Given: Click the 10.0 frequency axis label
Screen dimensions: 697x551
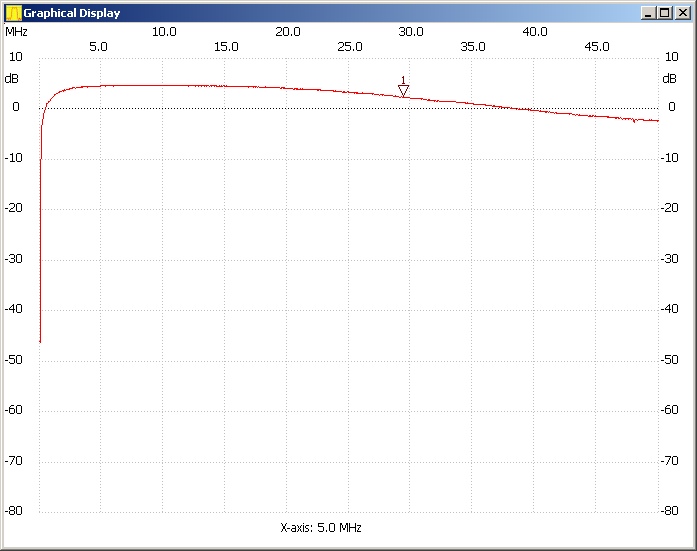Looking at the screenshot, I should coord(164,32).
